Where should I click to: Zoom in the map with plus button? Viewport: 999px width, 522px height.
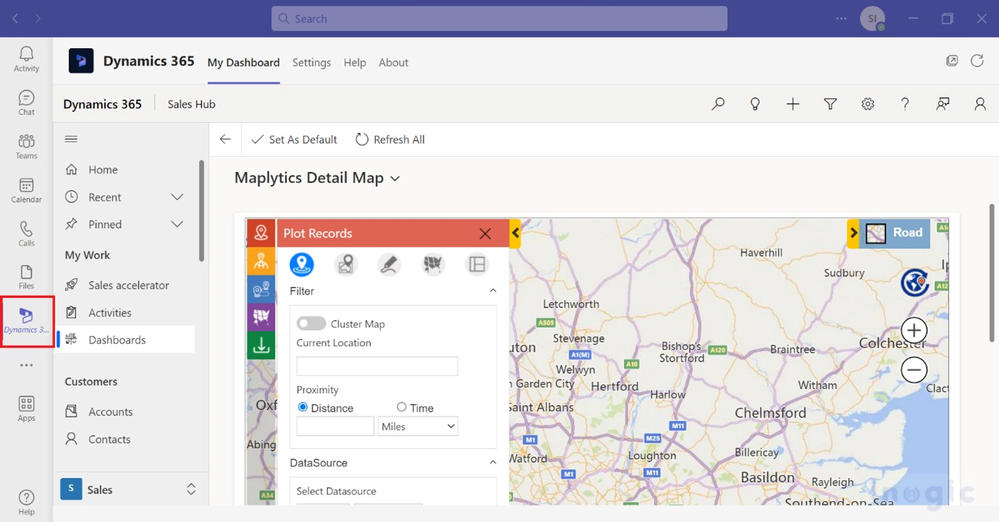pyautogui.click(x=914, y=330)
